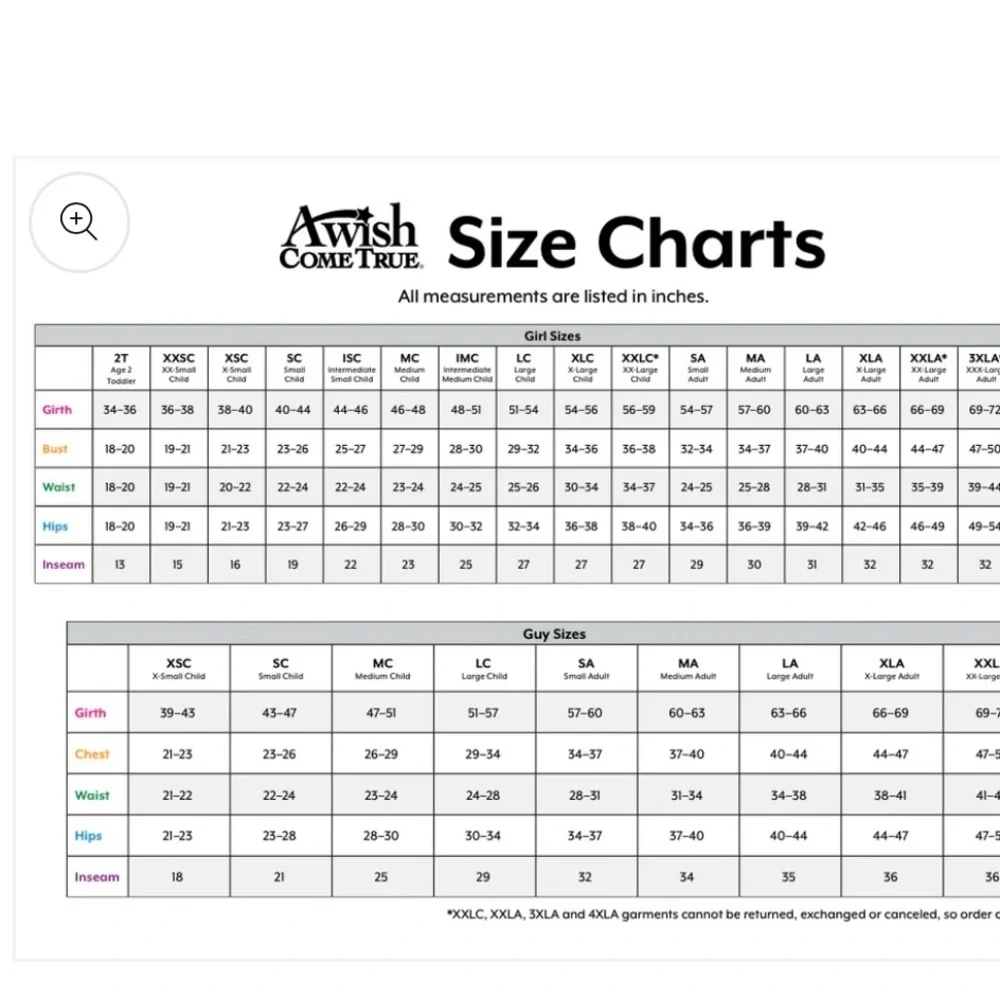Click the XXLC column in Girl Sizes
This screenshot has height=1000, width=1000.
[x=640, y=369]
